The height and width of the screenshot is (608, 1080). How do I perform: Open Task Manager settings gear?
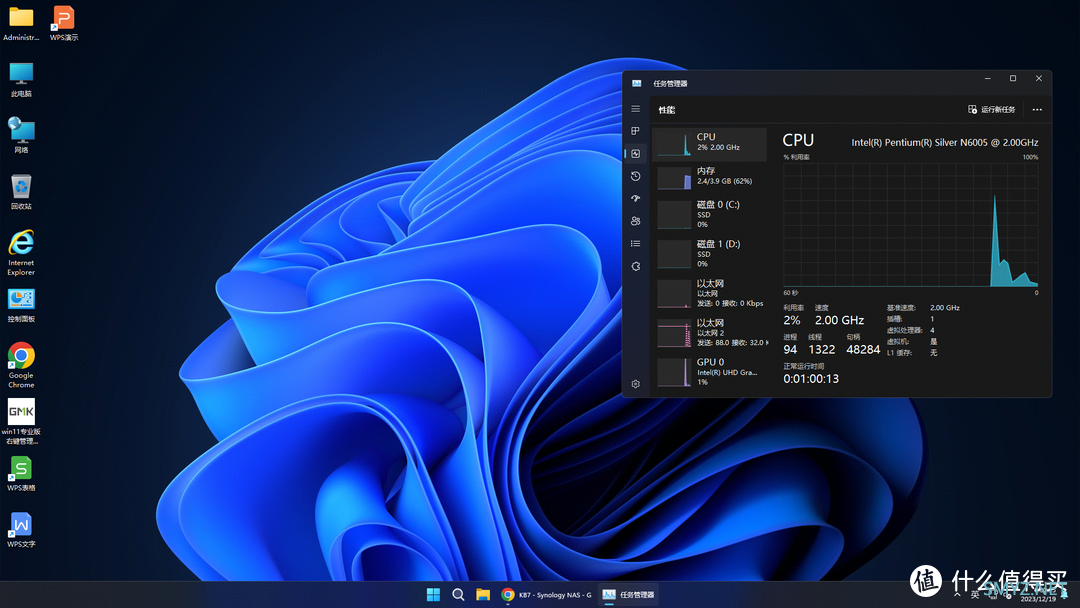pos(636,384)
